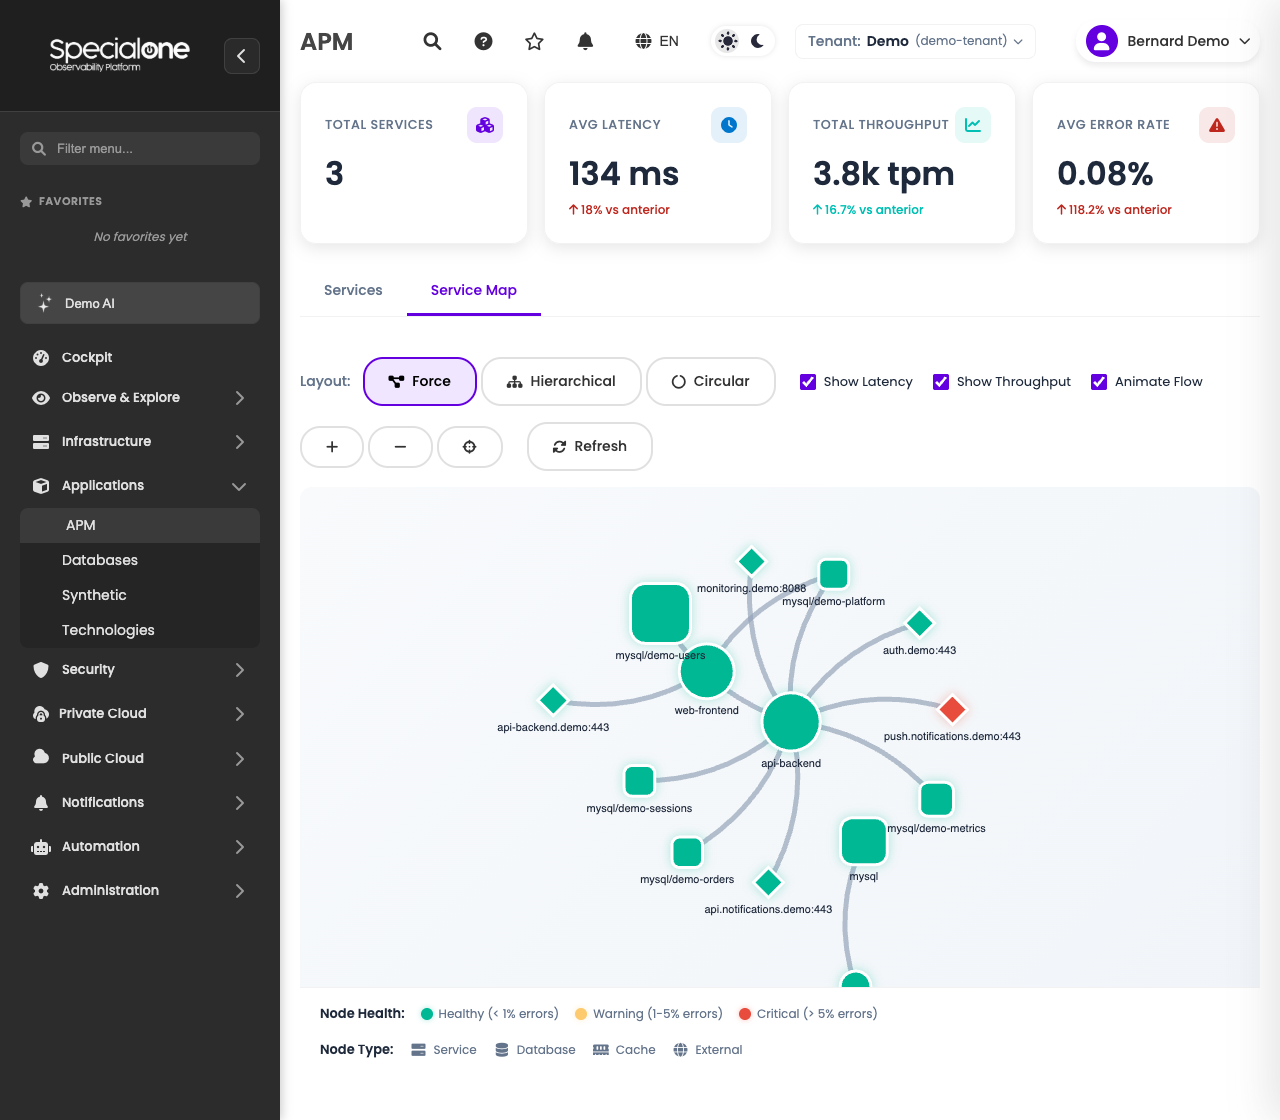
Task: Choose the Force layout
Action: (x=420, y=381)
